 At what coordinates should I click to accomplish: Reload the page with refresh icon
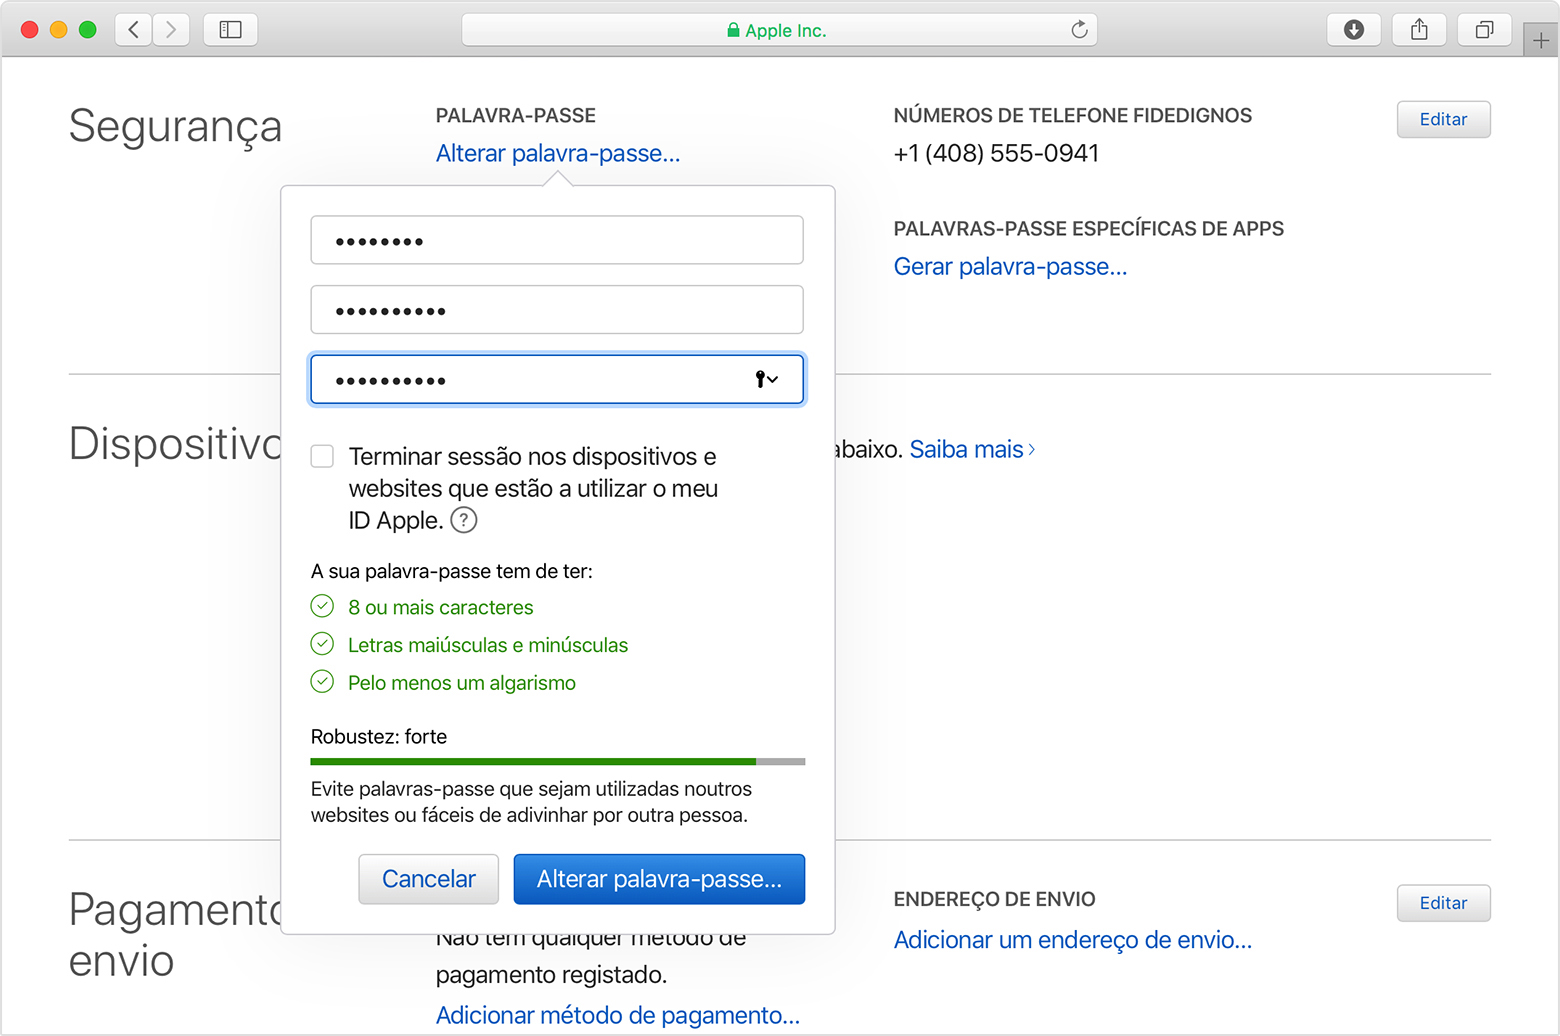point(1079,30)
